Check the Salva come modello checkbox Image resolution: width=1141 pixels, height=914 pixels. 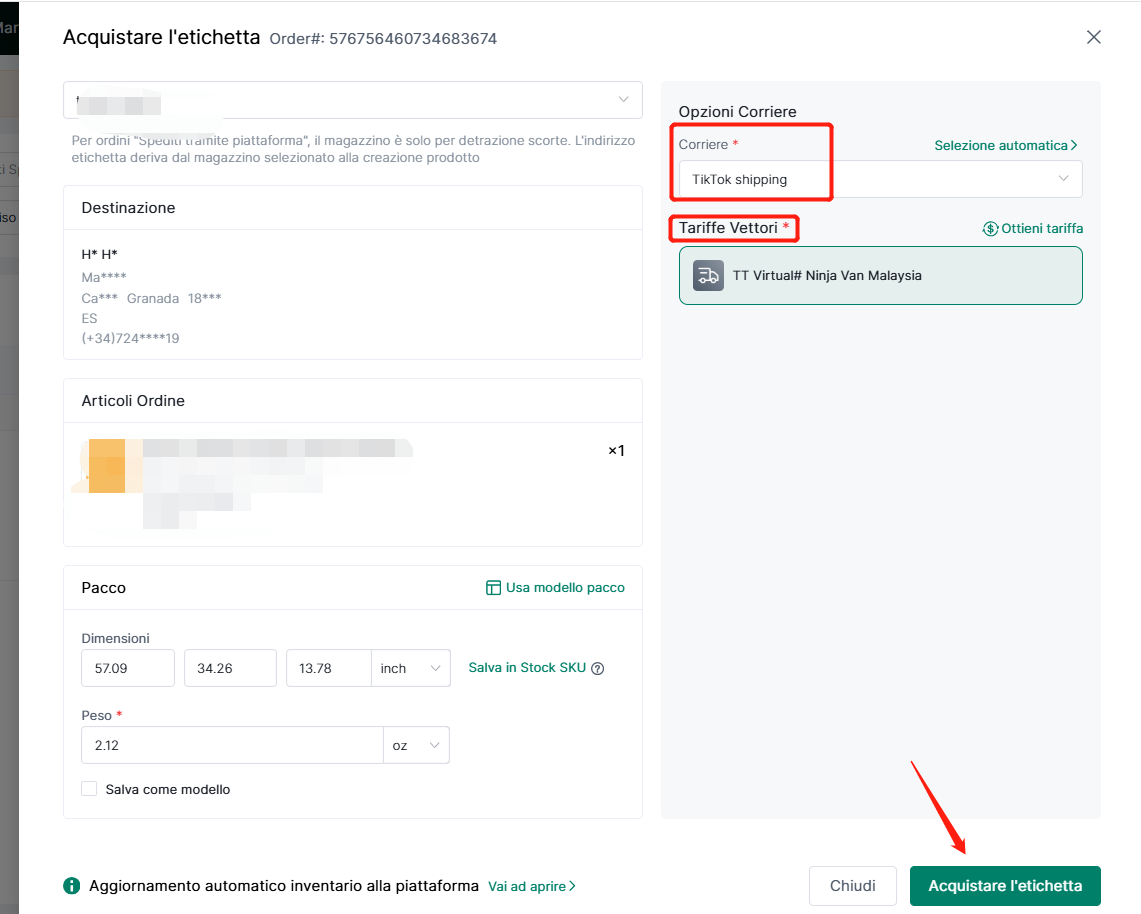(89, 789)
